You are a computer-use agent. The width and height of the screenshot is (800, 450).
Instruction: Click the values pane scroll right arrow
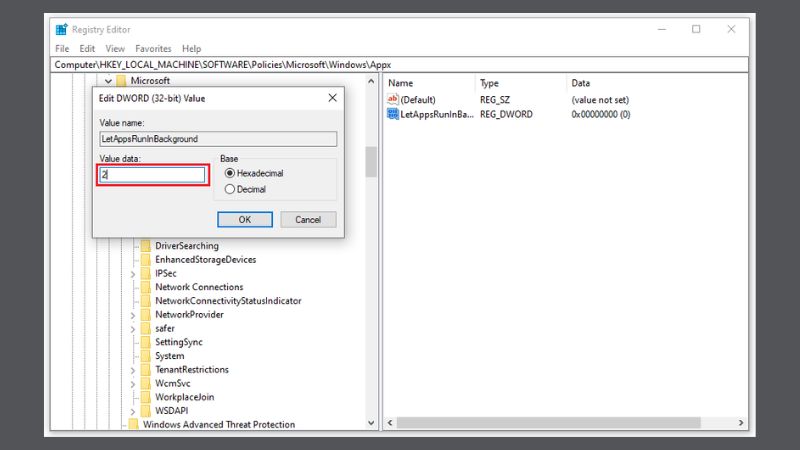coord(741,423)
